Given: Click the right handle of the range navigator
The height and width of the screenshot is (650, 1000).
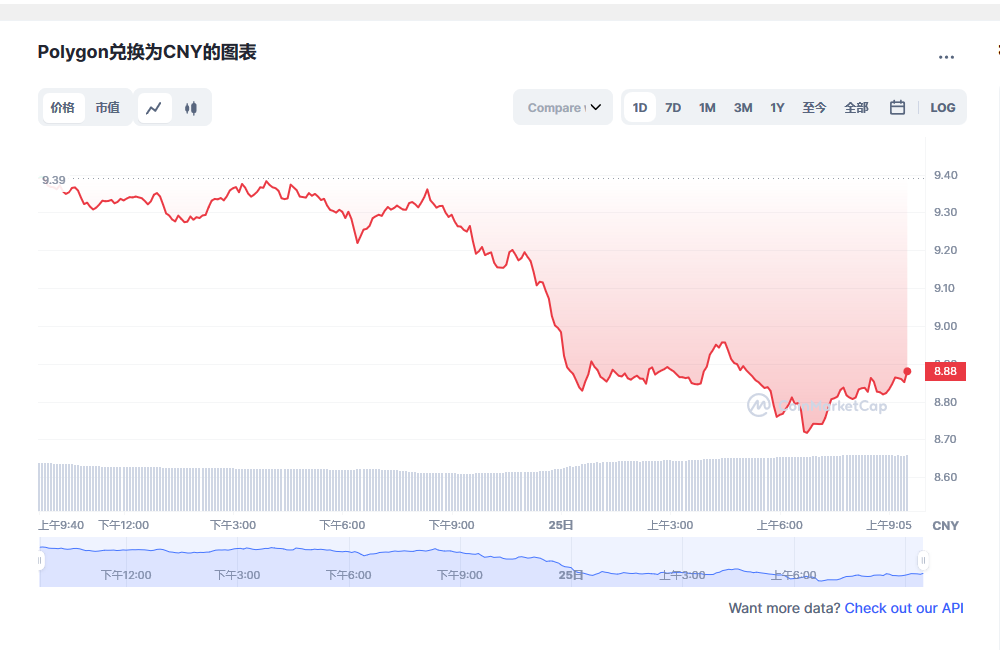Looking at the screenshot, I should click(923, 561).
